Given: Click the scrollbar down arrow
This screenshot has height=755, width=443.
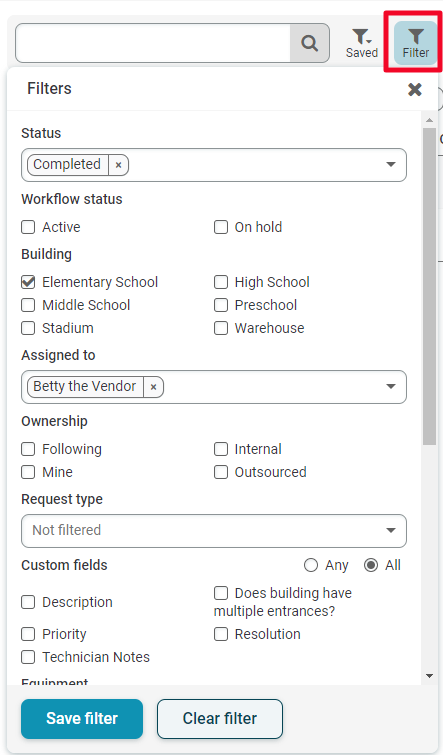Looking at the screenshot, I should point(430,676).
